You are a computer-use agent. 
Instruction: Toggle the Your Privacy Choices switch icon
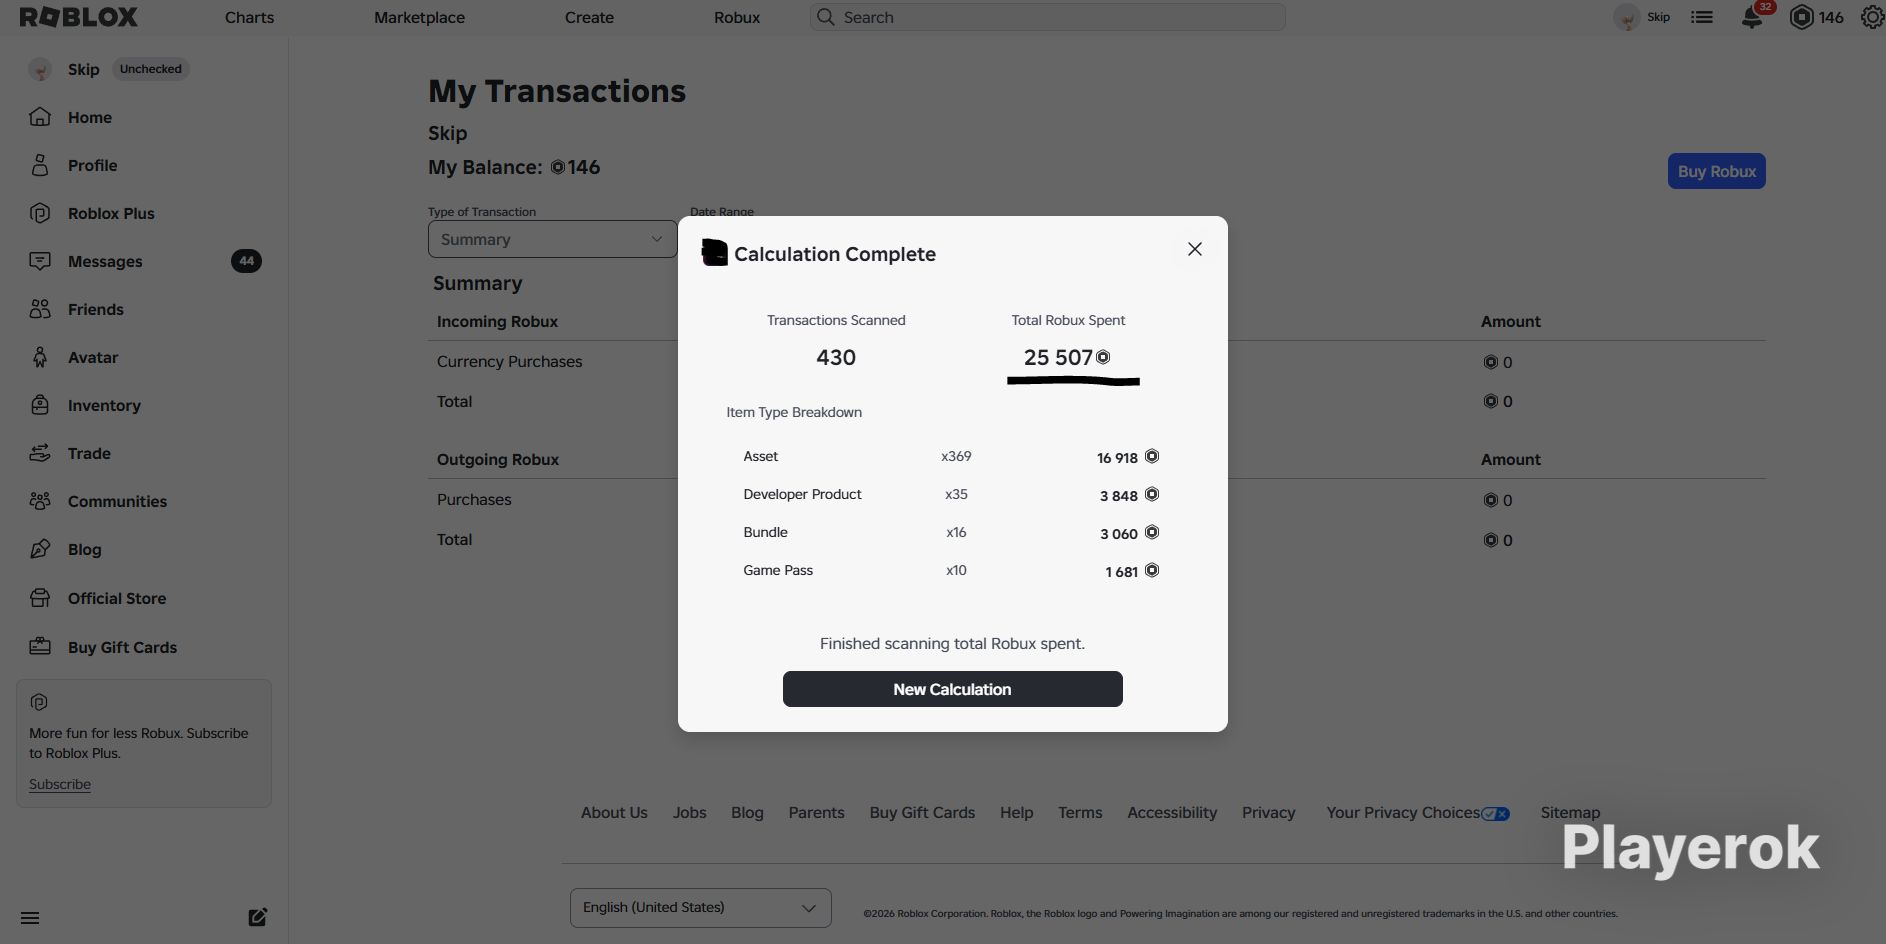(x=1496, y=813)
